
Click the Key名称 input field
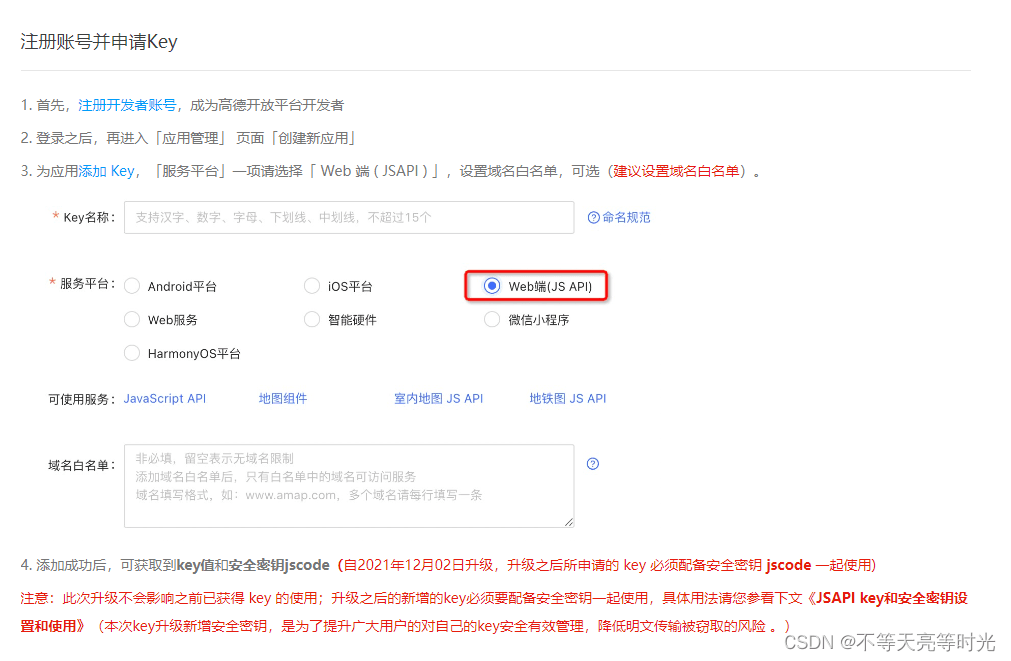349,217
